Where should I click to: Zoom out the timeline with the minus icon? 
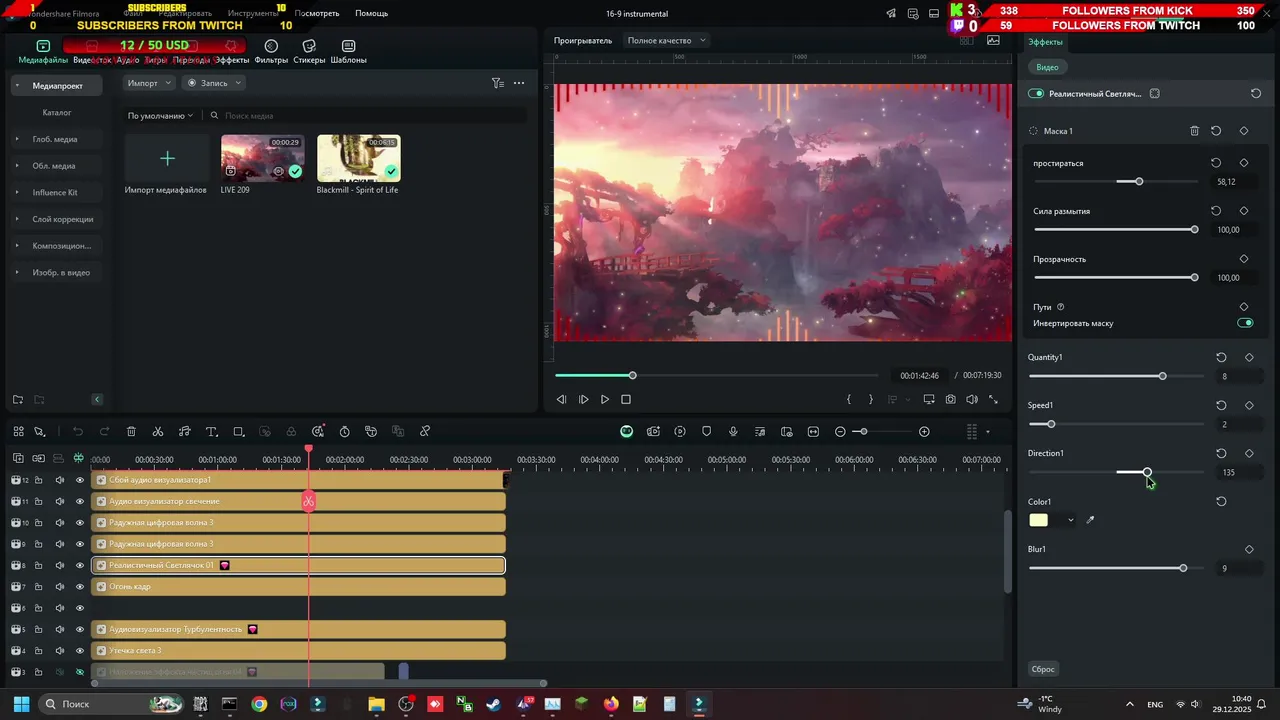tap(840, 432)
